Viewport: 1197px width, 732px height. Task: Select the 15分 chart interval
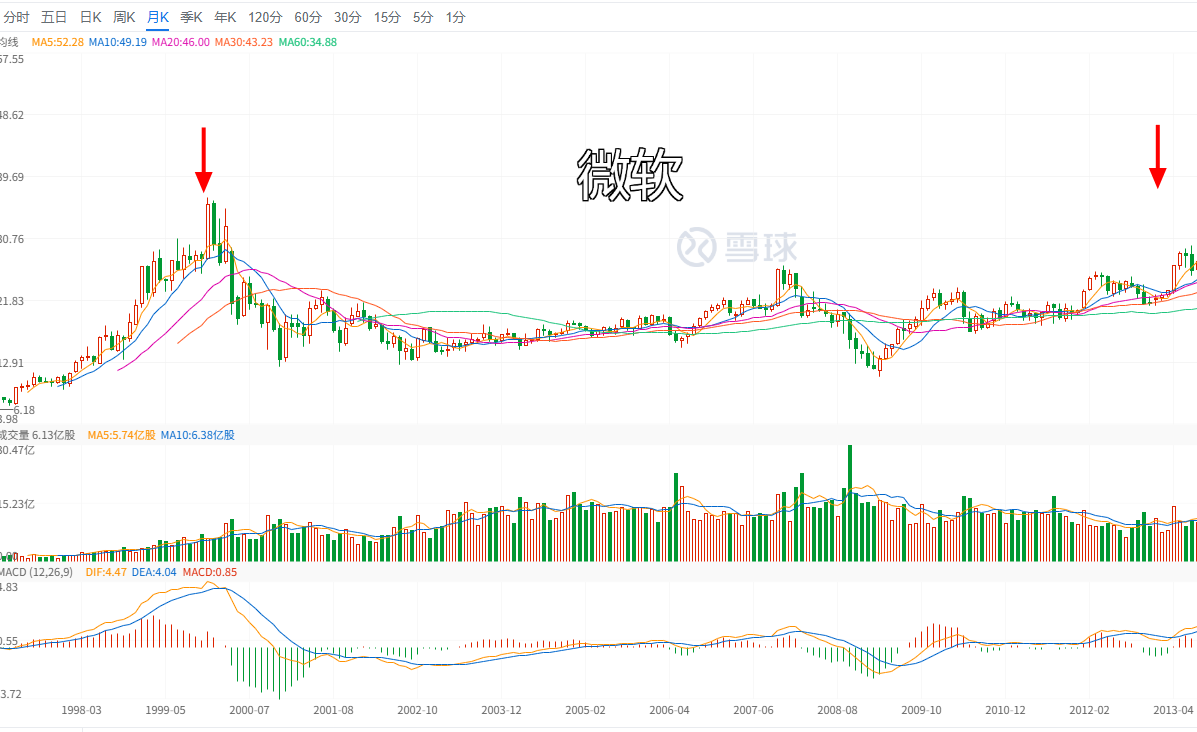coord(387,17)
